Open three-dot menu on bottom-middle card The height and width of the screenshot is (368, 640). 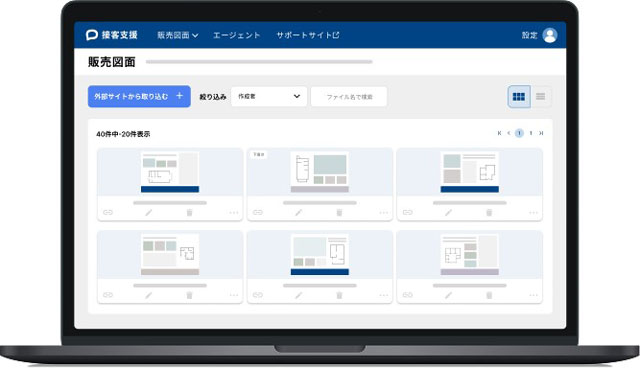point(384,295)
